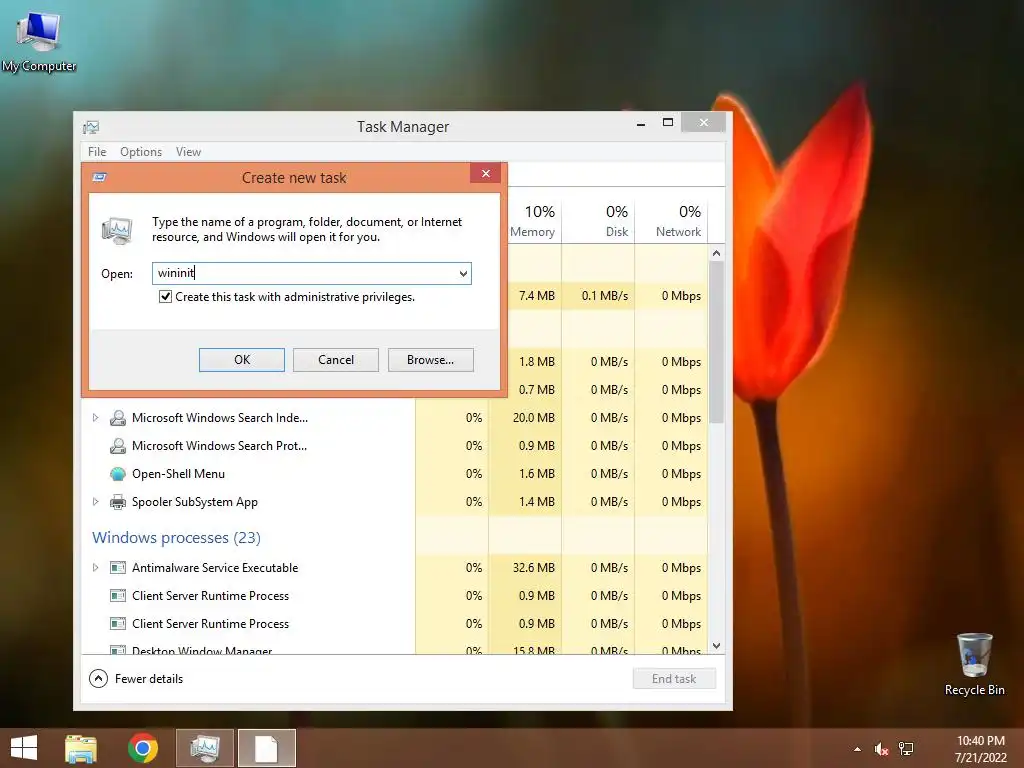This screenshot has width=1024, height=768.
Task: Click the process list scroll up arrow
Action: [x=716, y=253]
